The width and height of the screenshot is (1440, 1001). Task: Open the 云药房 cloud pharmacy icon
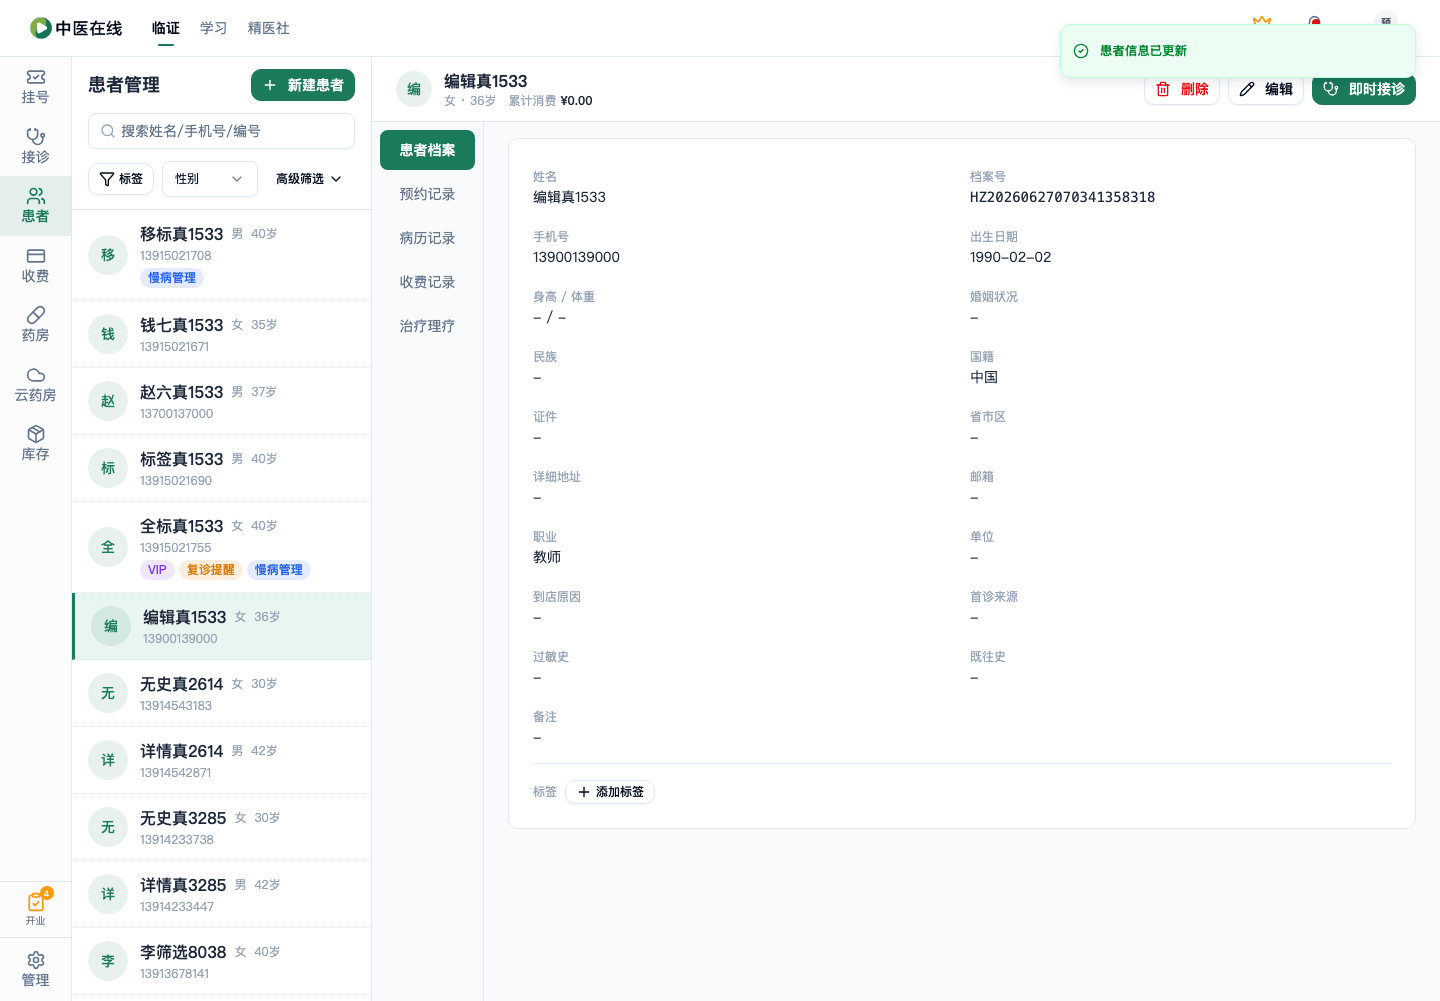pos(35,385)
